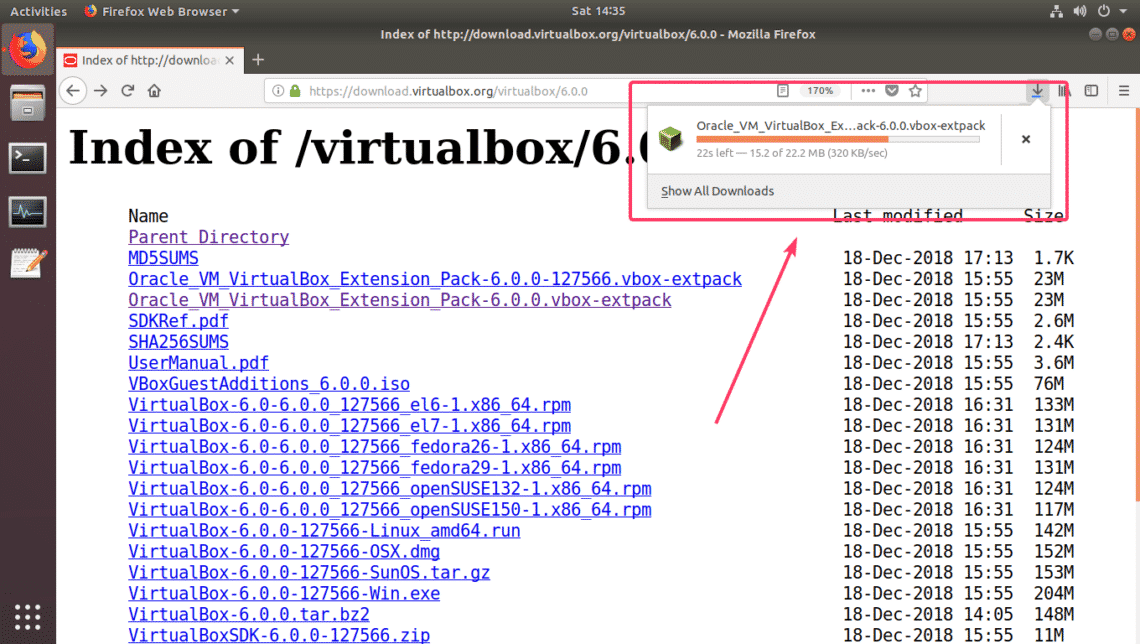Reset the 170% zoom level badge
1140x644 pixels.
coord(820,91)
